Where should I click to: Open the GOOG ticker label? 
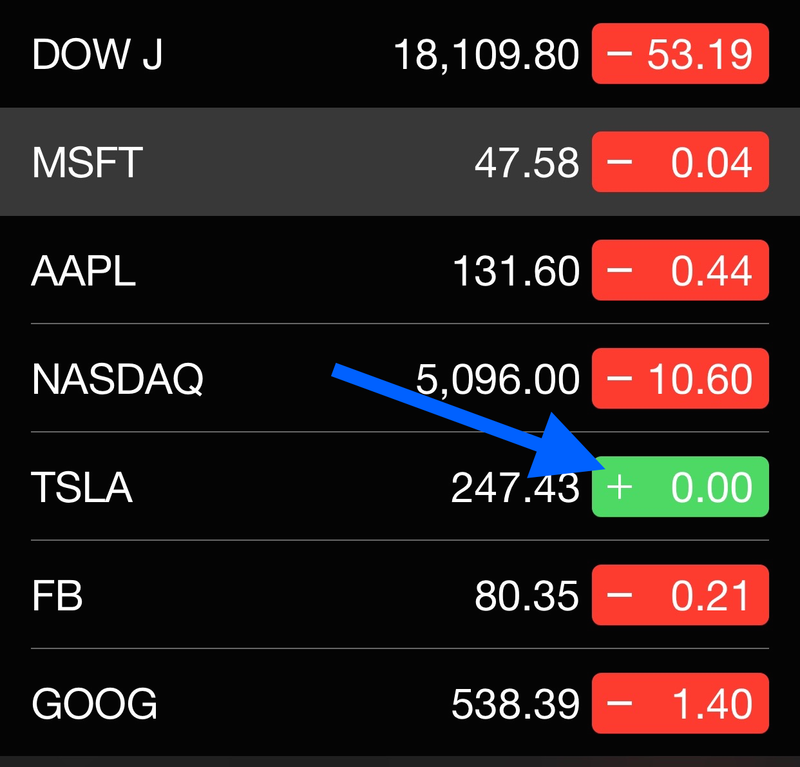(94, 704)
